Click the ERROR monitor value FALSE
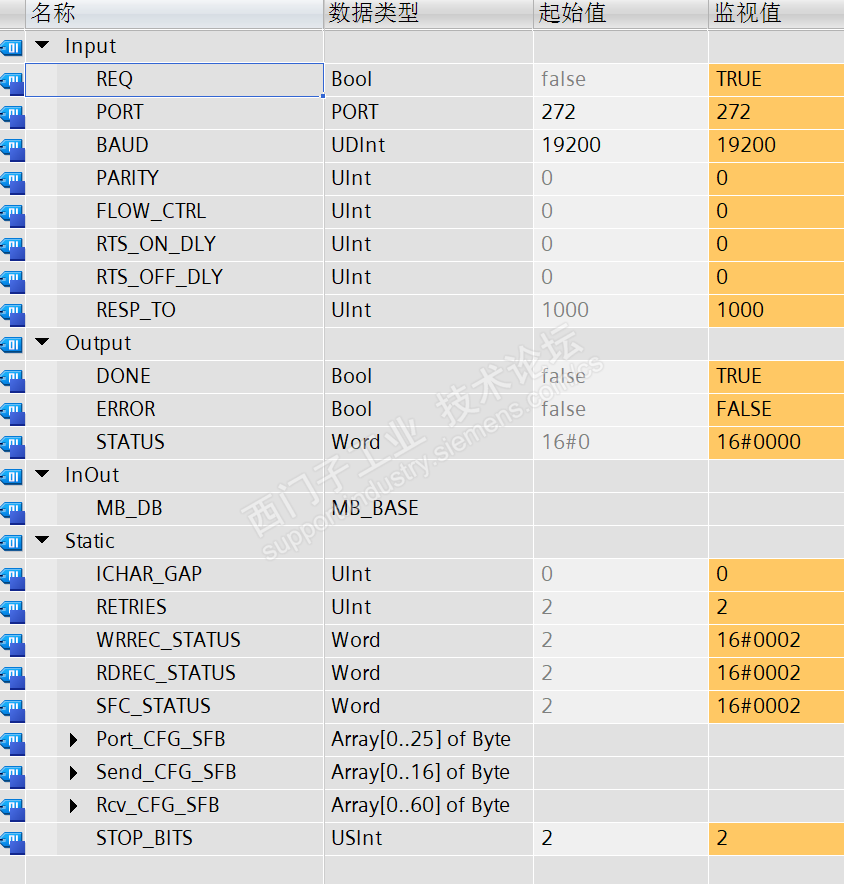 [x=776, y=409]
